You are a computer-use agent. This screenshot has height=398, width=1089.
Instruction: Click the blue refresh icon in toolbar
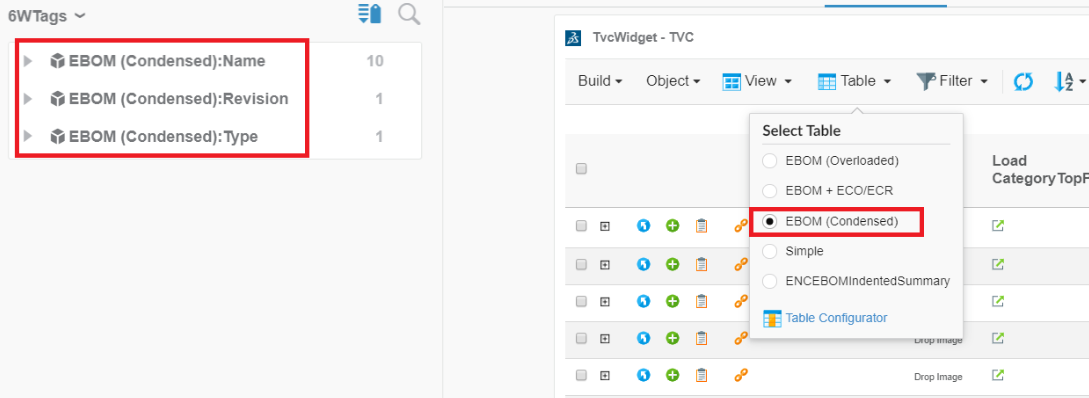(1023, 82)
